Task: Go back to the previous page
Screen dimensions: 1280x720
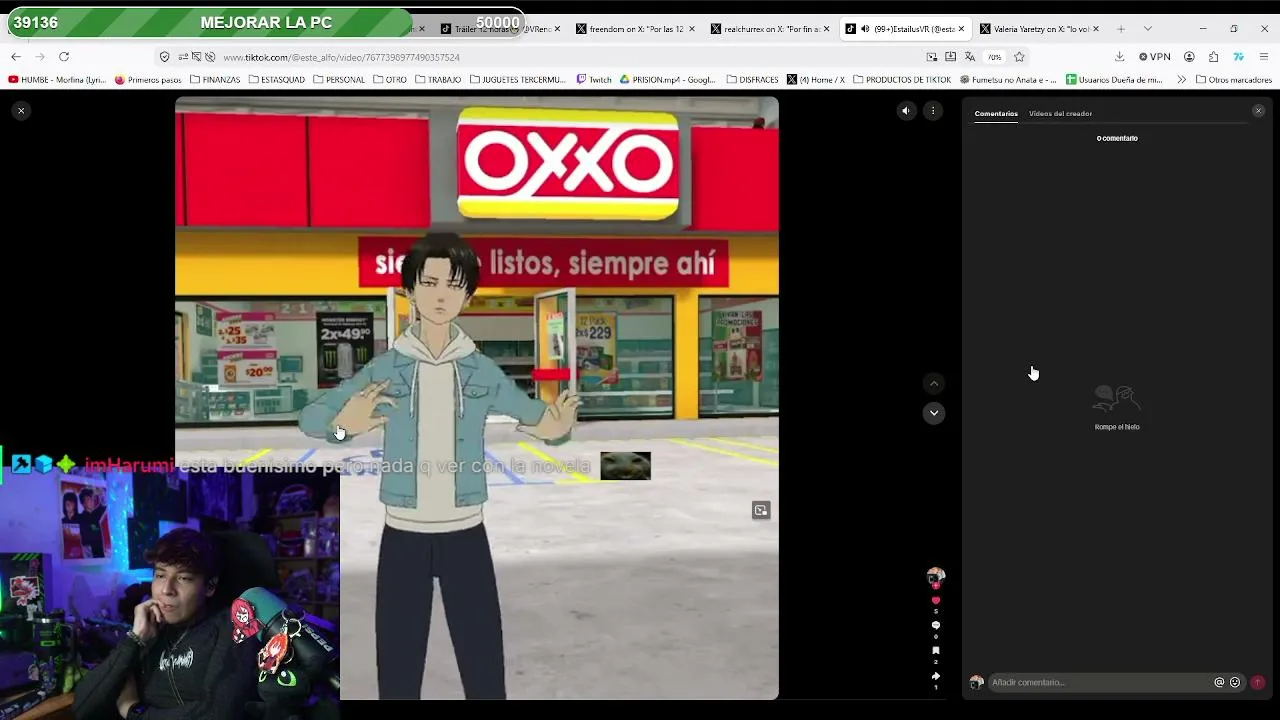Action: click(x=16, y=57)
